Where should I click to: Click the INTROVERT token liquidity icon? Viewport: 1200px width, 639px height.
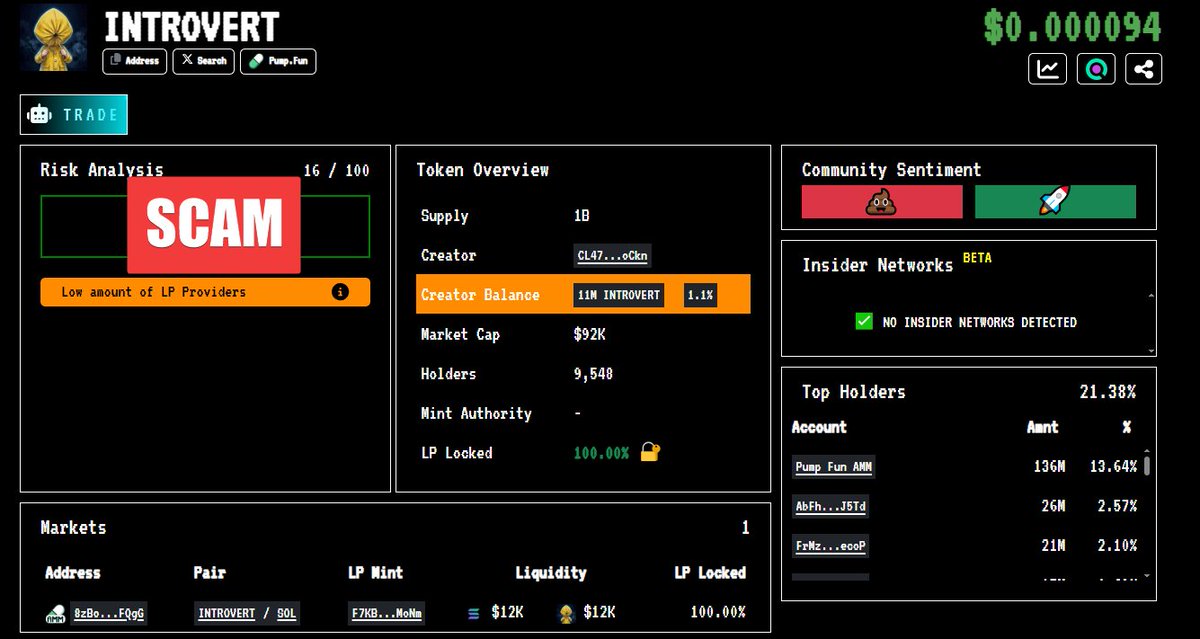click(565, 612)
